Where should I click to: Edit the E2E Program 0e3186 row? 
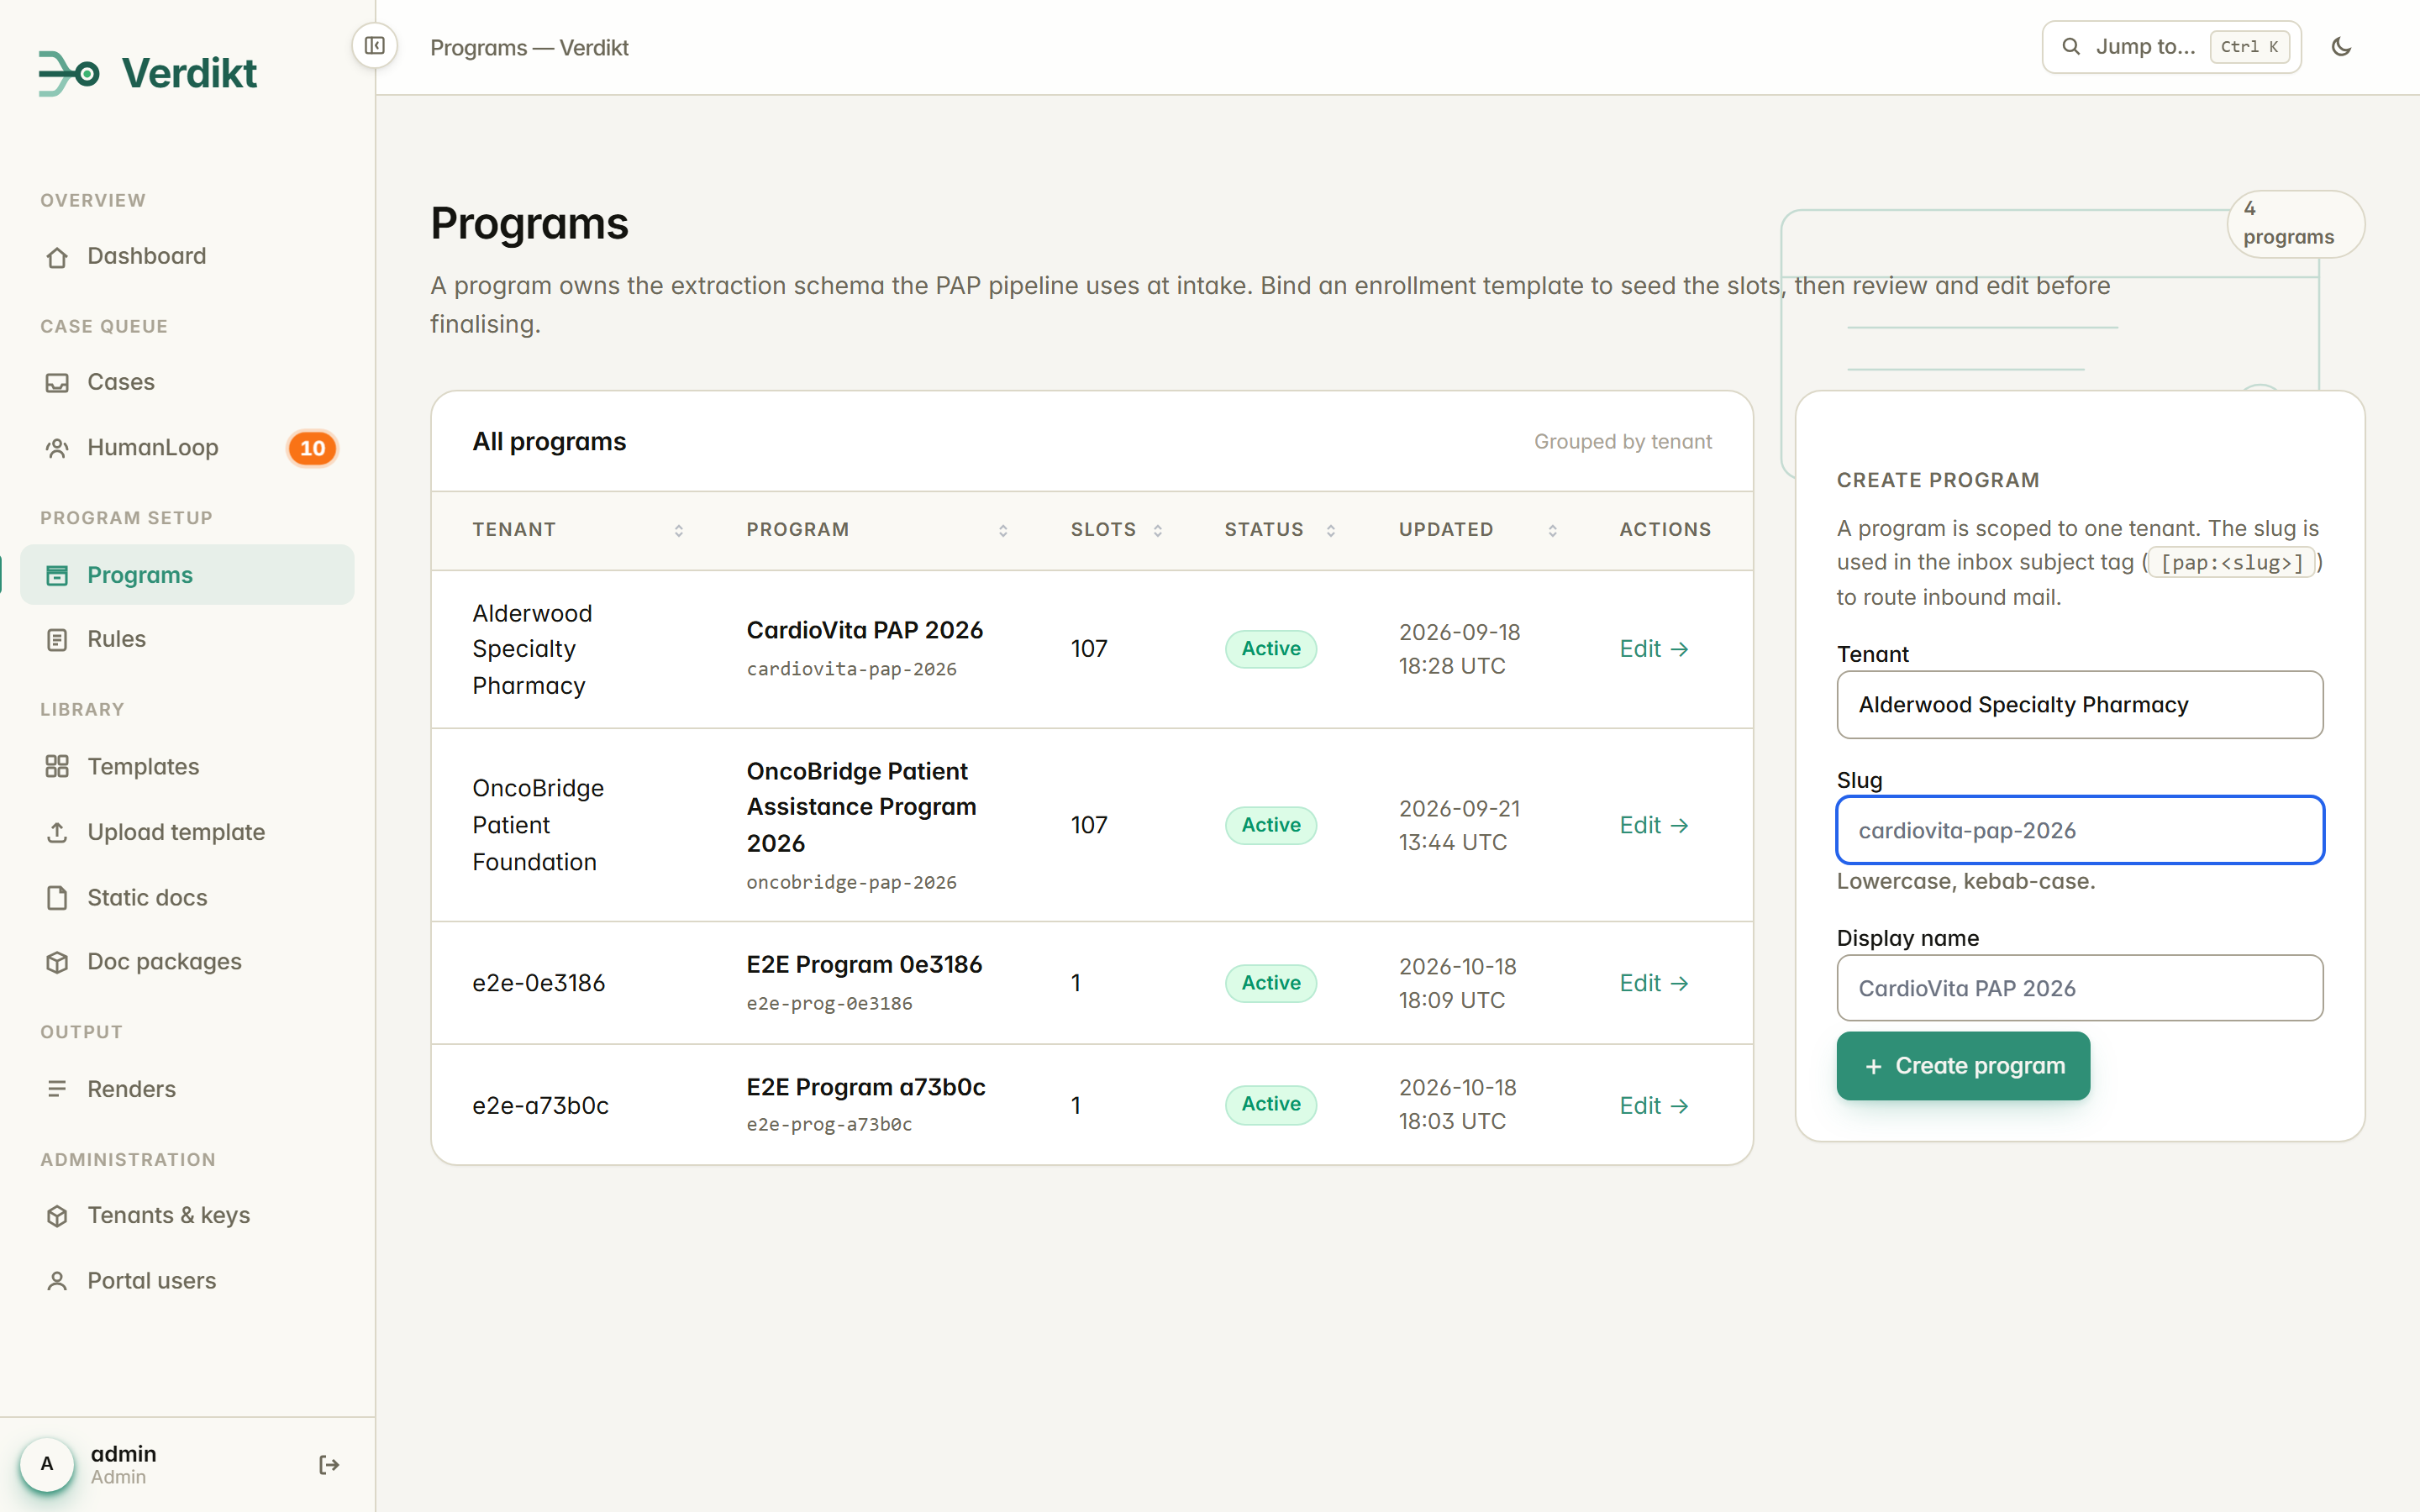coord(1654,983)
